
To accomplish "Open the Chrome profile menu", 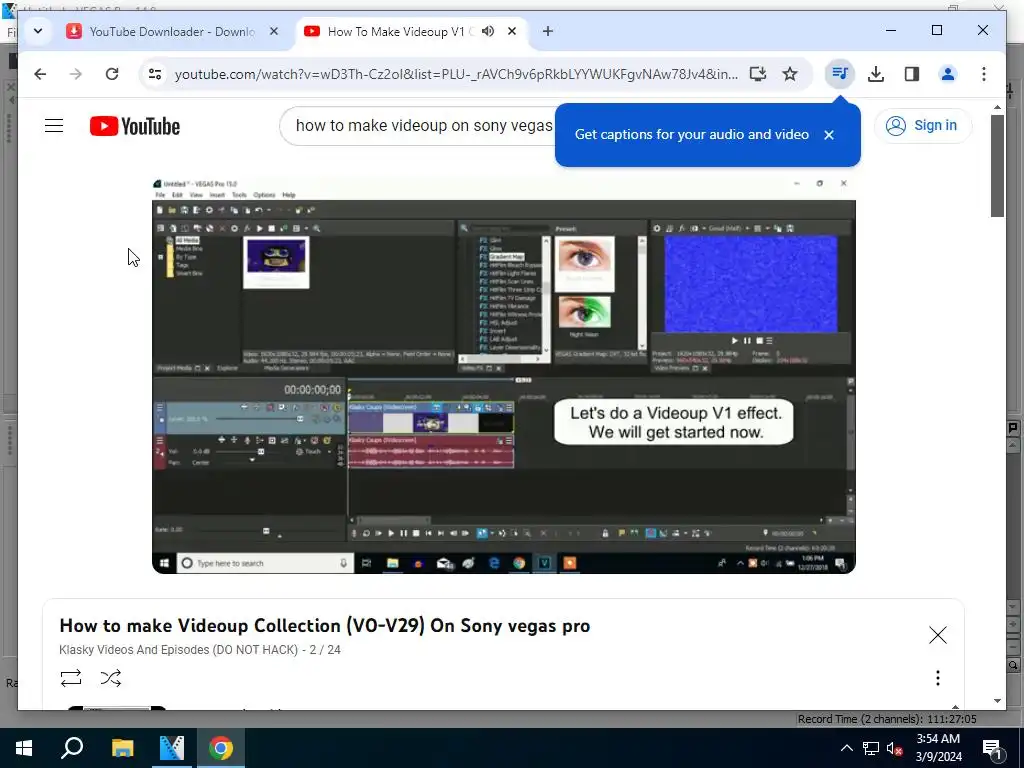I will [948, 74].
